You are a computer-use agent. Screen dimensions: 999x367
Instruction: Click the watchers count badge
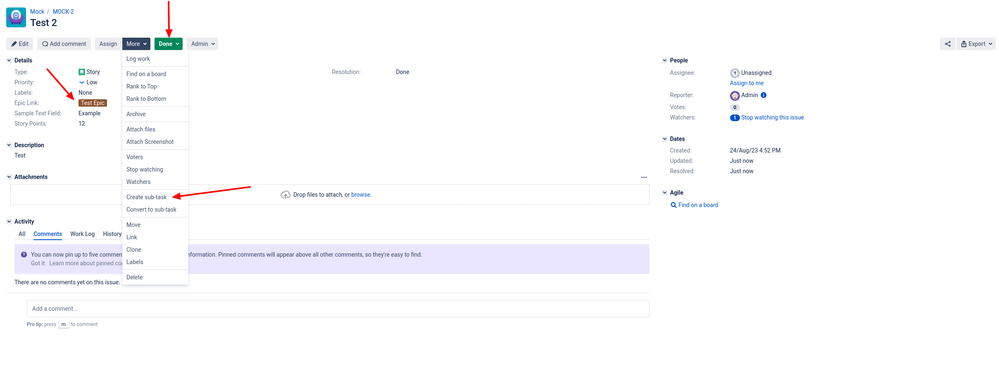pyautogui.click(x=735, y=118)
